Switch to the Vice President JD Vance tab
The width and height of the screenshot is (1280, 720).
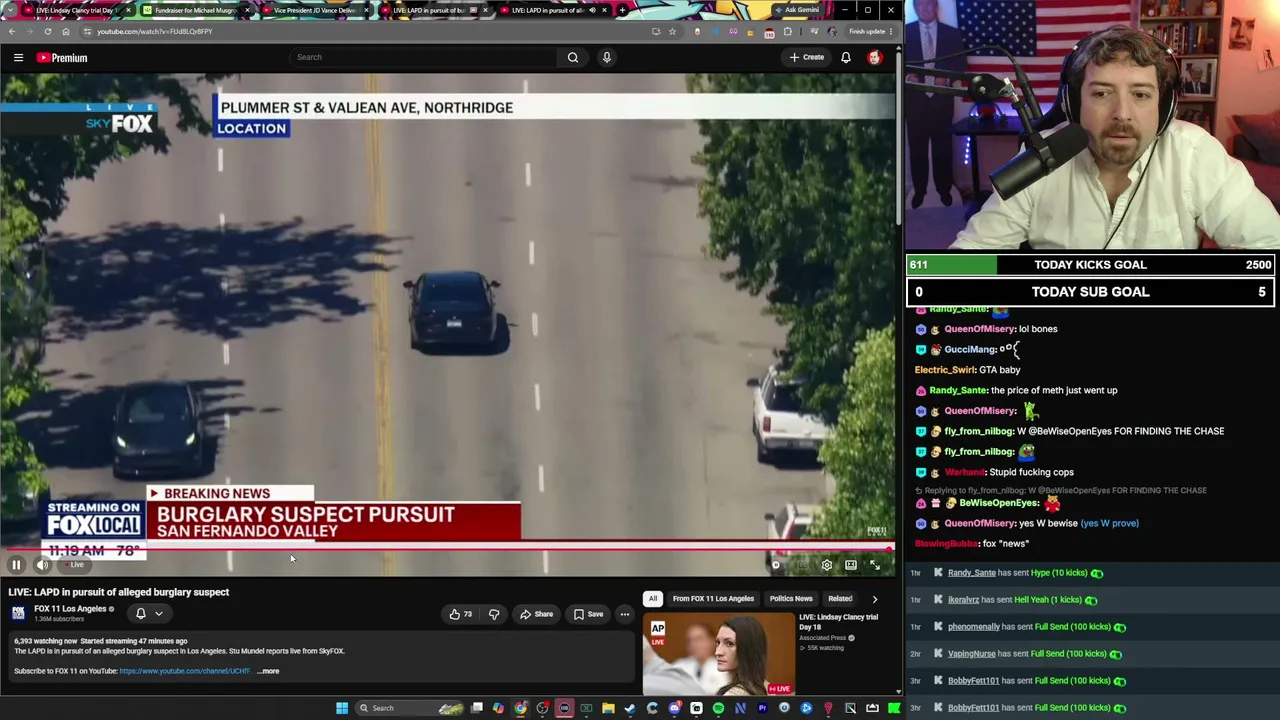315,10
